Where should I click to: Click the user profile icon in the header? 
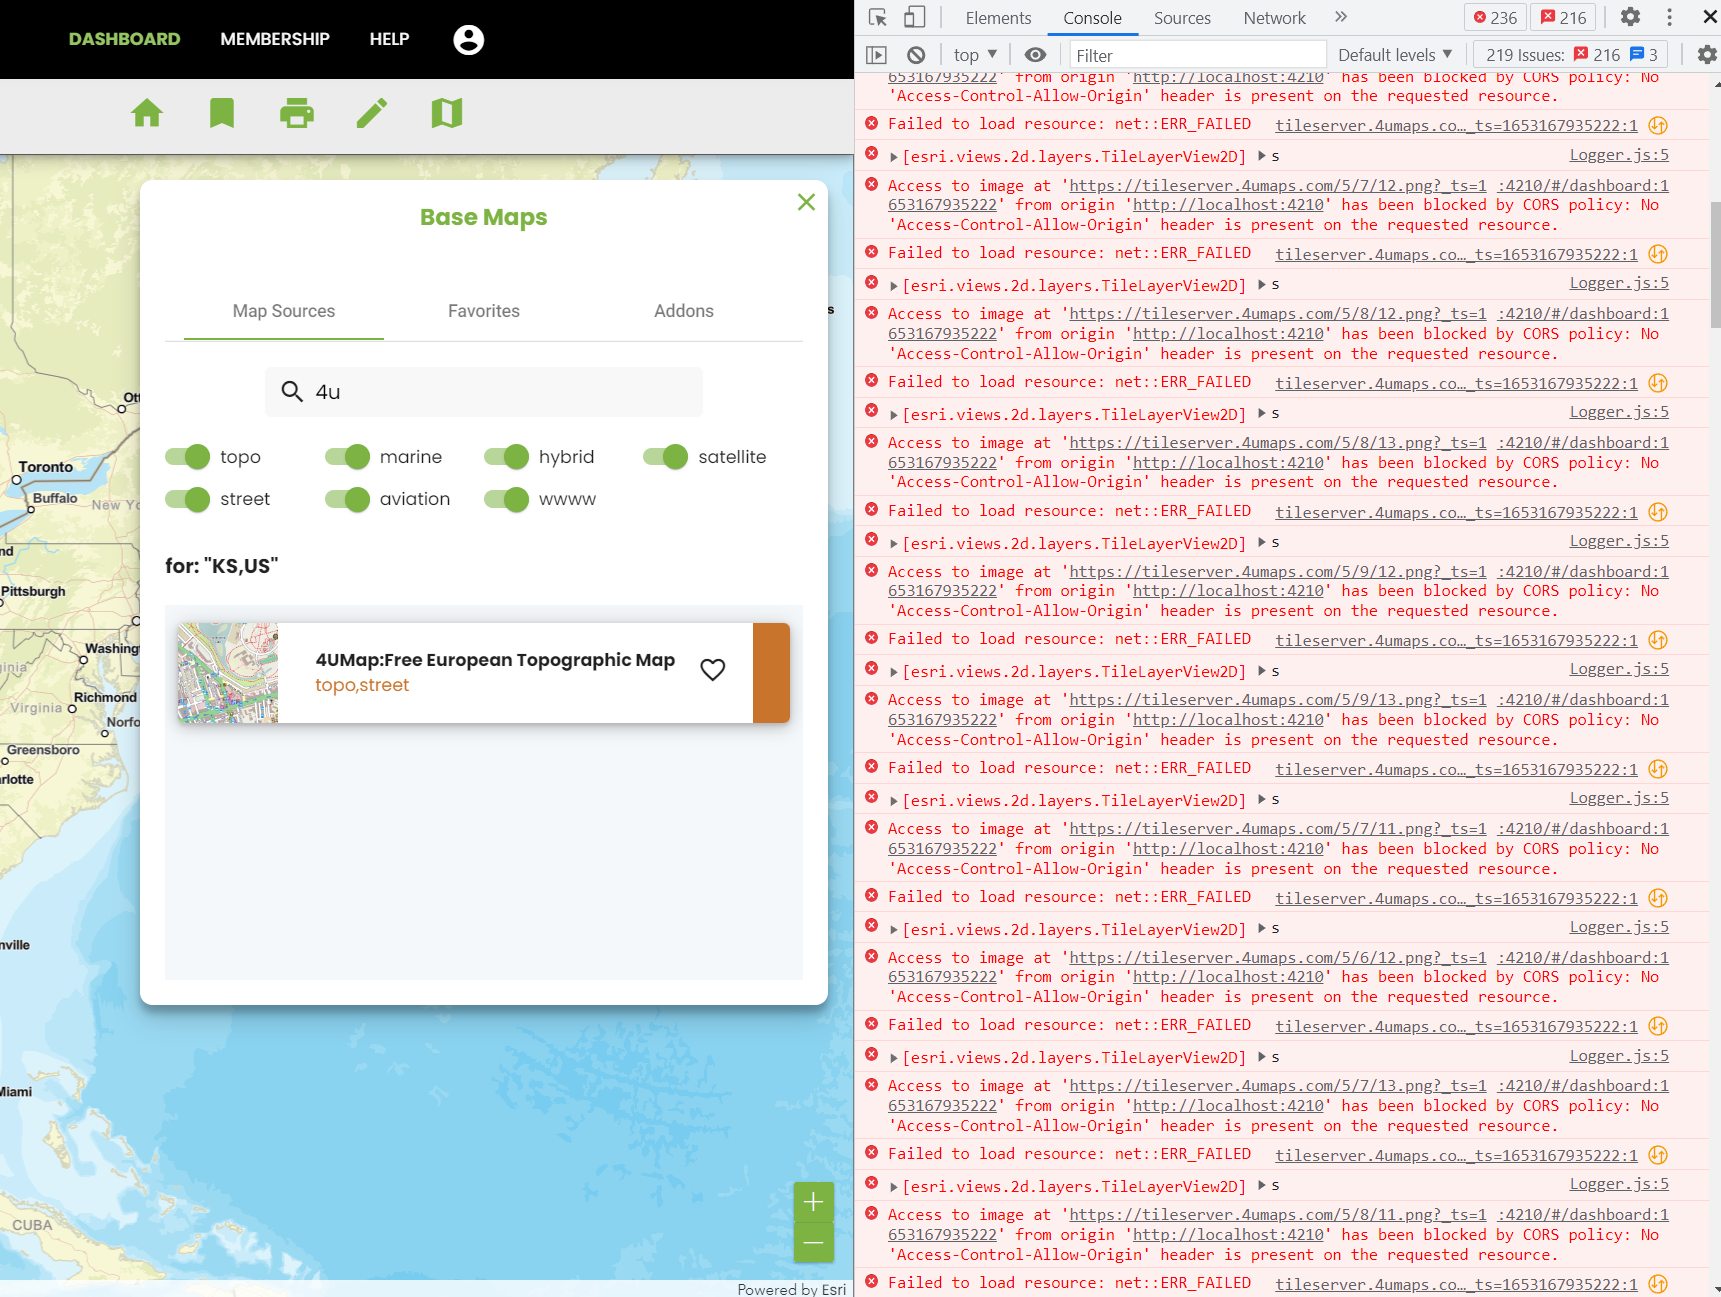point(467,39)
